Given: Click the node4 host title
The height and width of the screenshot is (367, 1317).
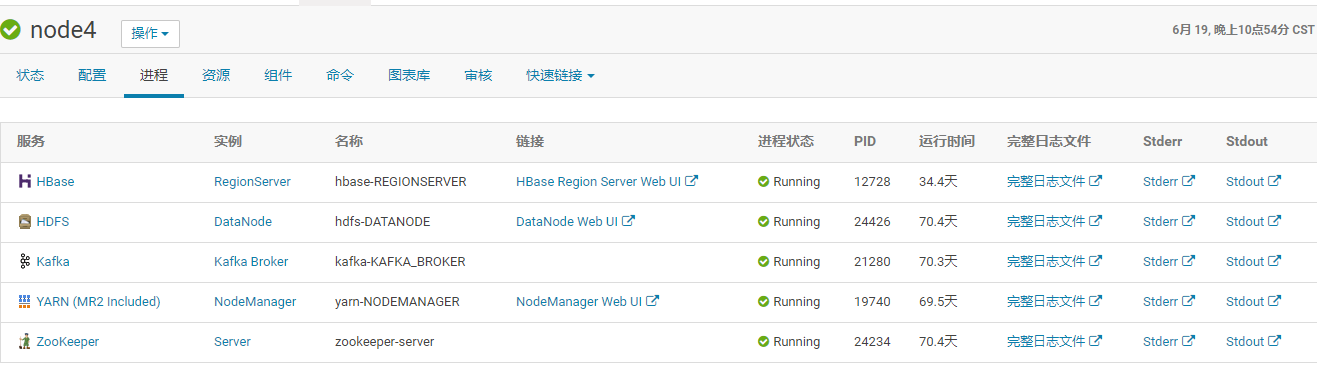Looking at the screenshot, I should click(x=63, y=31).
